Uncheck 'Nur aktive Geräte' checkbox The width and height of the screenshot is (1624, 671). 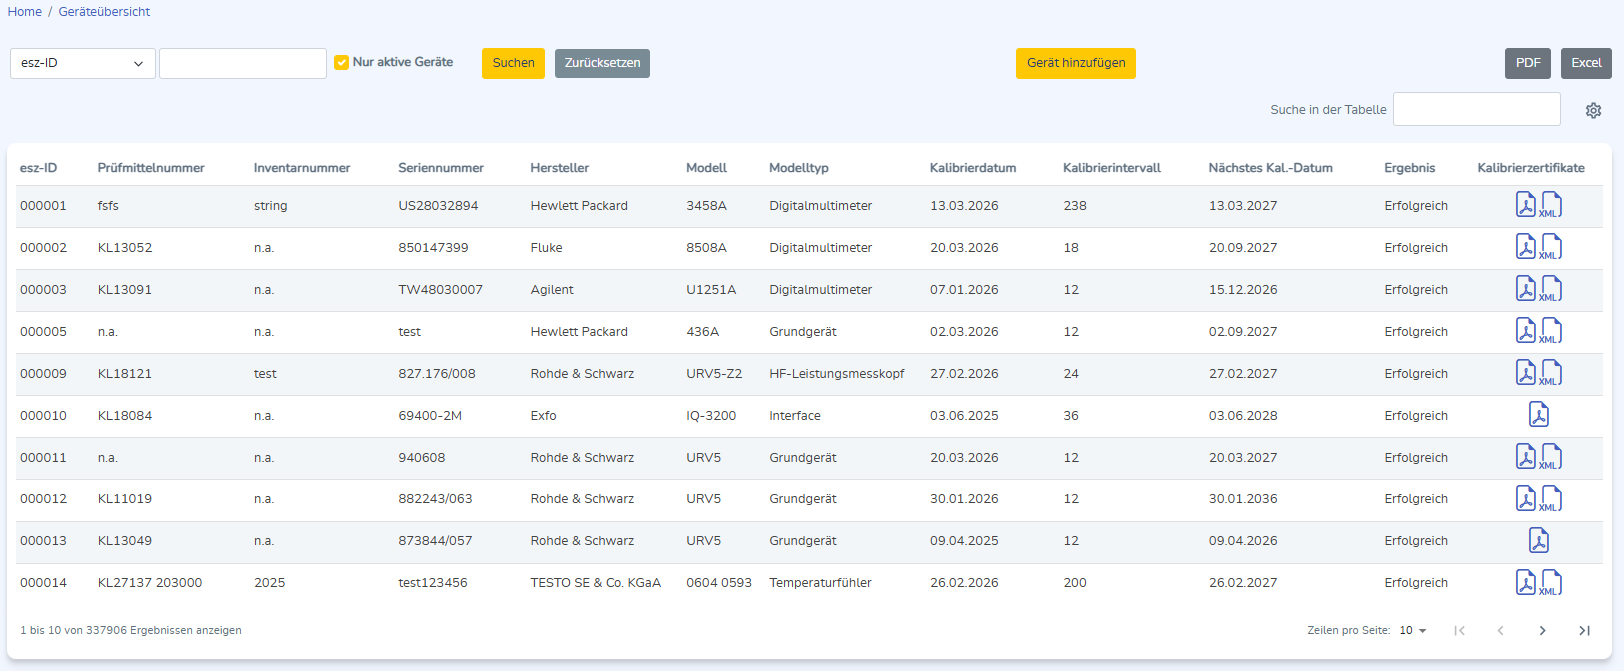[x=342, y=62]
